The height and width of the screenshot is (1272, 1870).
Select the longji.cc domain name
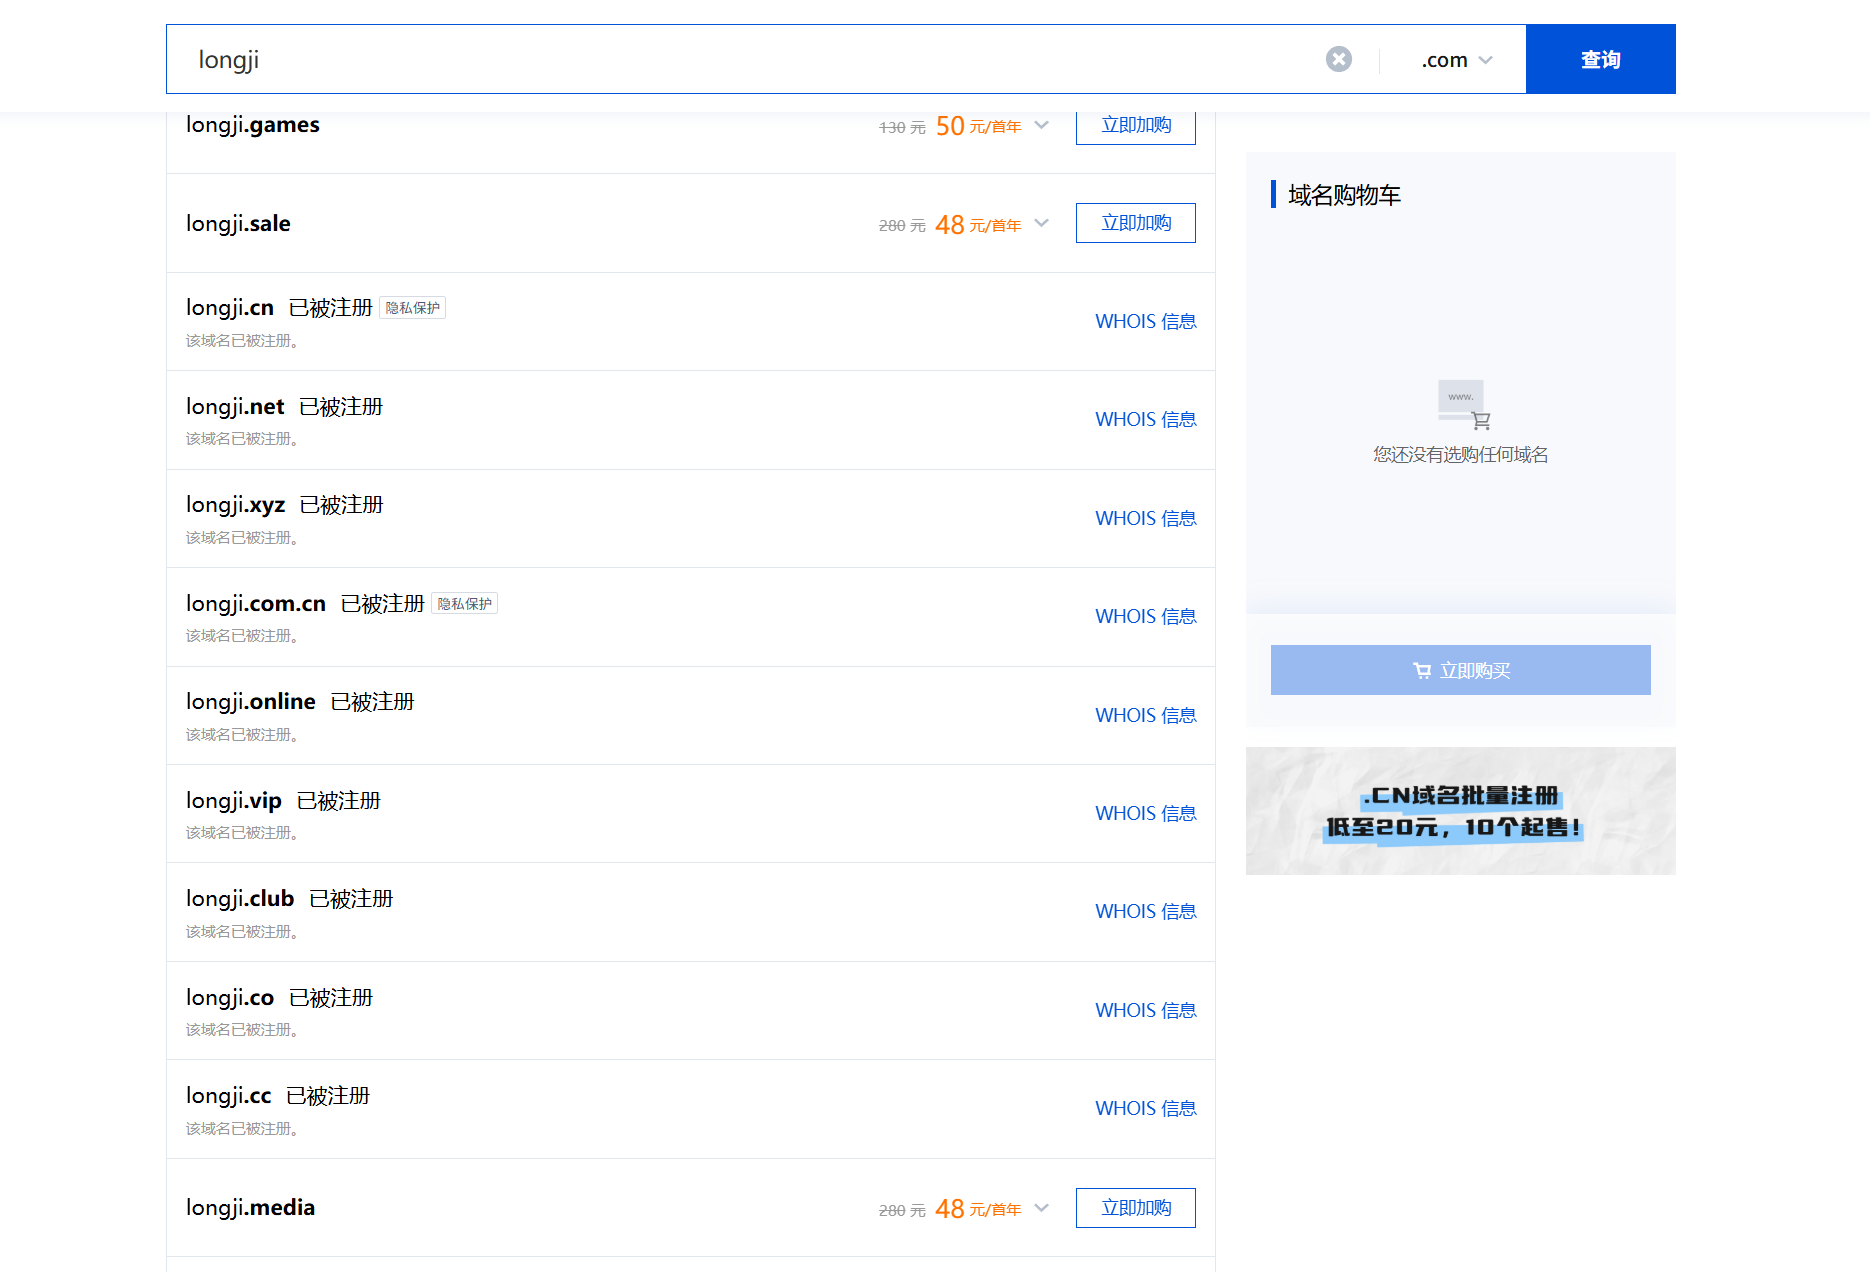229,1096
